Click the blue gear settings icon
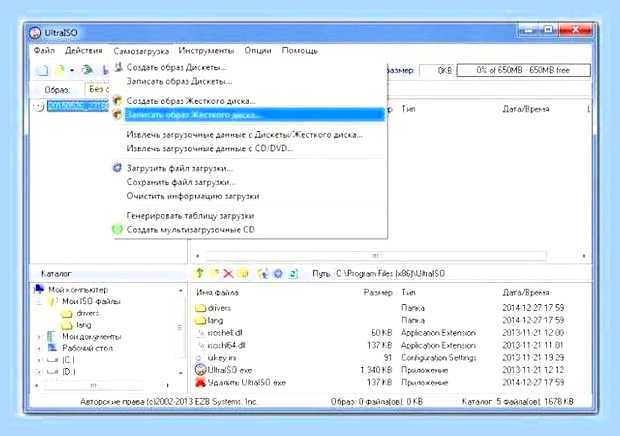 (278, 274)
